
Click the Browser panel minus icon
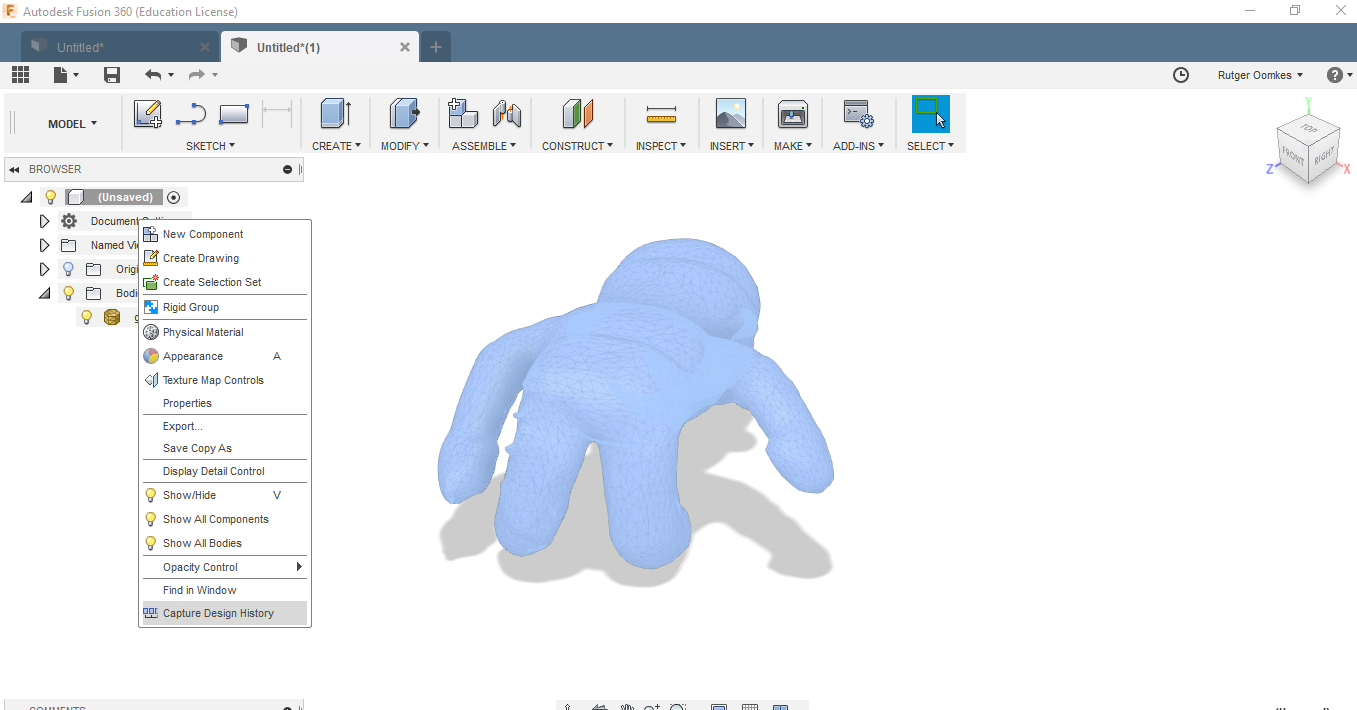pos(287,169)
